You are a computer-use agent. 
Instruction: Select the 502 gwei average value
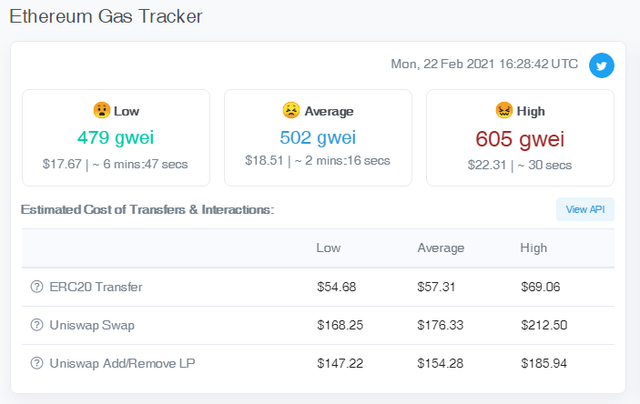click(x=317, y=137)
